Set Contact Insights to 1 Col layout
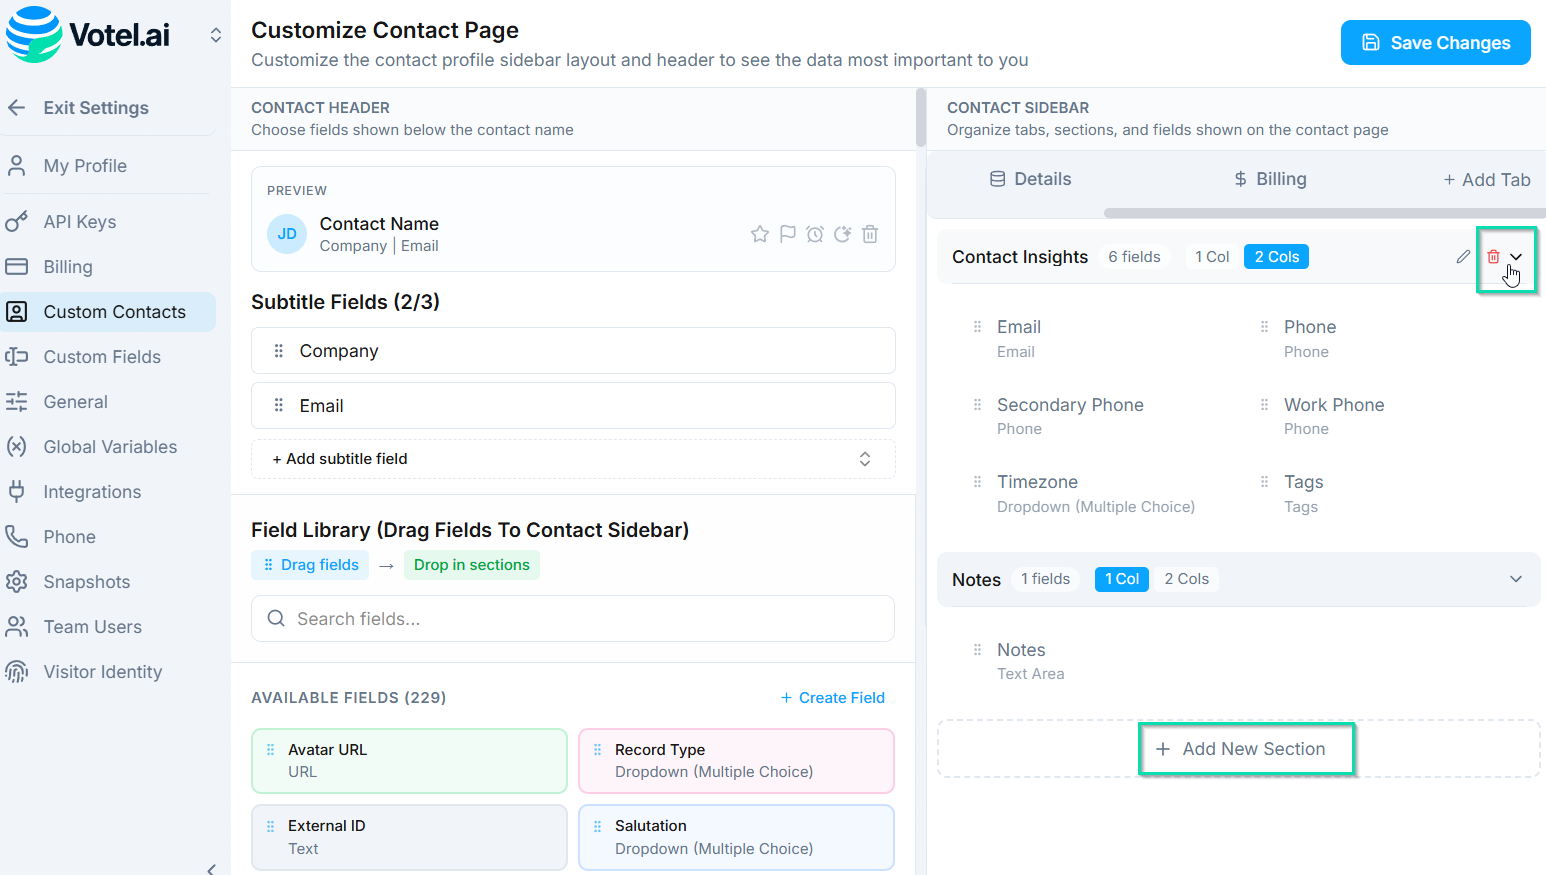 [x=1211, y=257]
